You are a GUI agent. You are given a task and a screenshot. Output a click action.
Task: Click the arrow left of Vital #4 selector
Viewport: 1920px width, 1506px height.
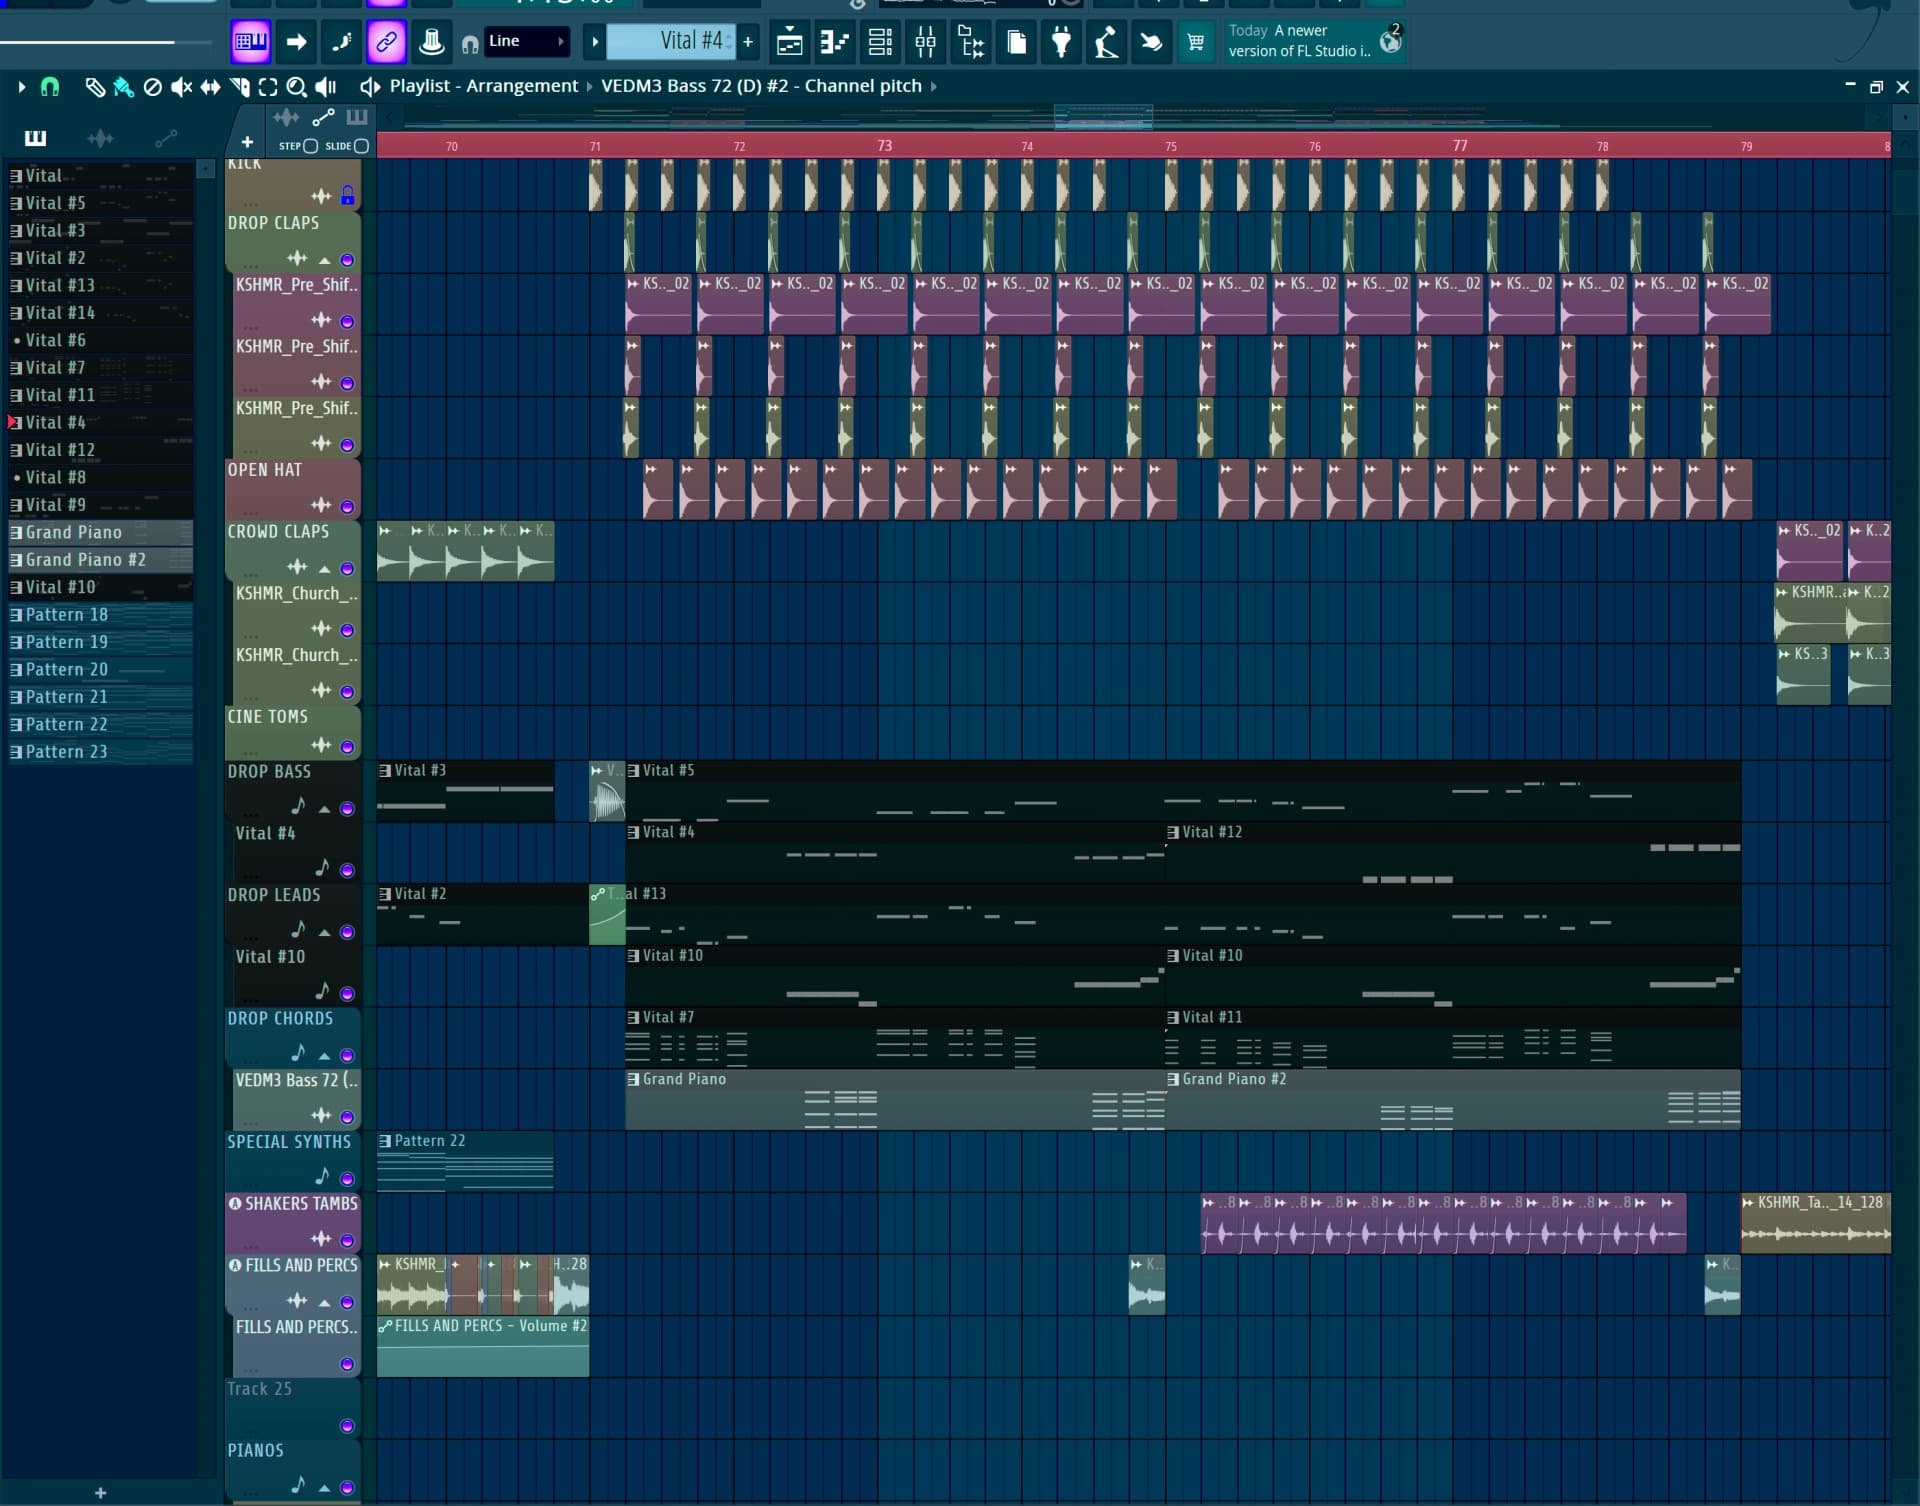pos(594,41)
